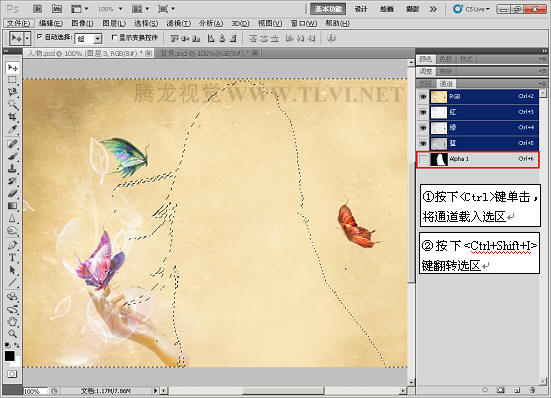
Task: Switch to the 基本功能 workspace
Action: point(328,9)
